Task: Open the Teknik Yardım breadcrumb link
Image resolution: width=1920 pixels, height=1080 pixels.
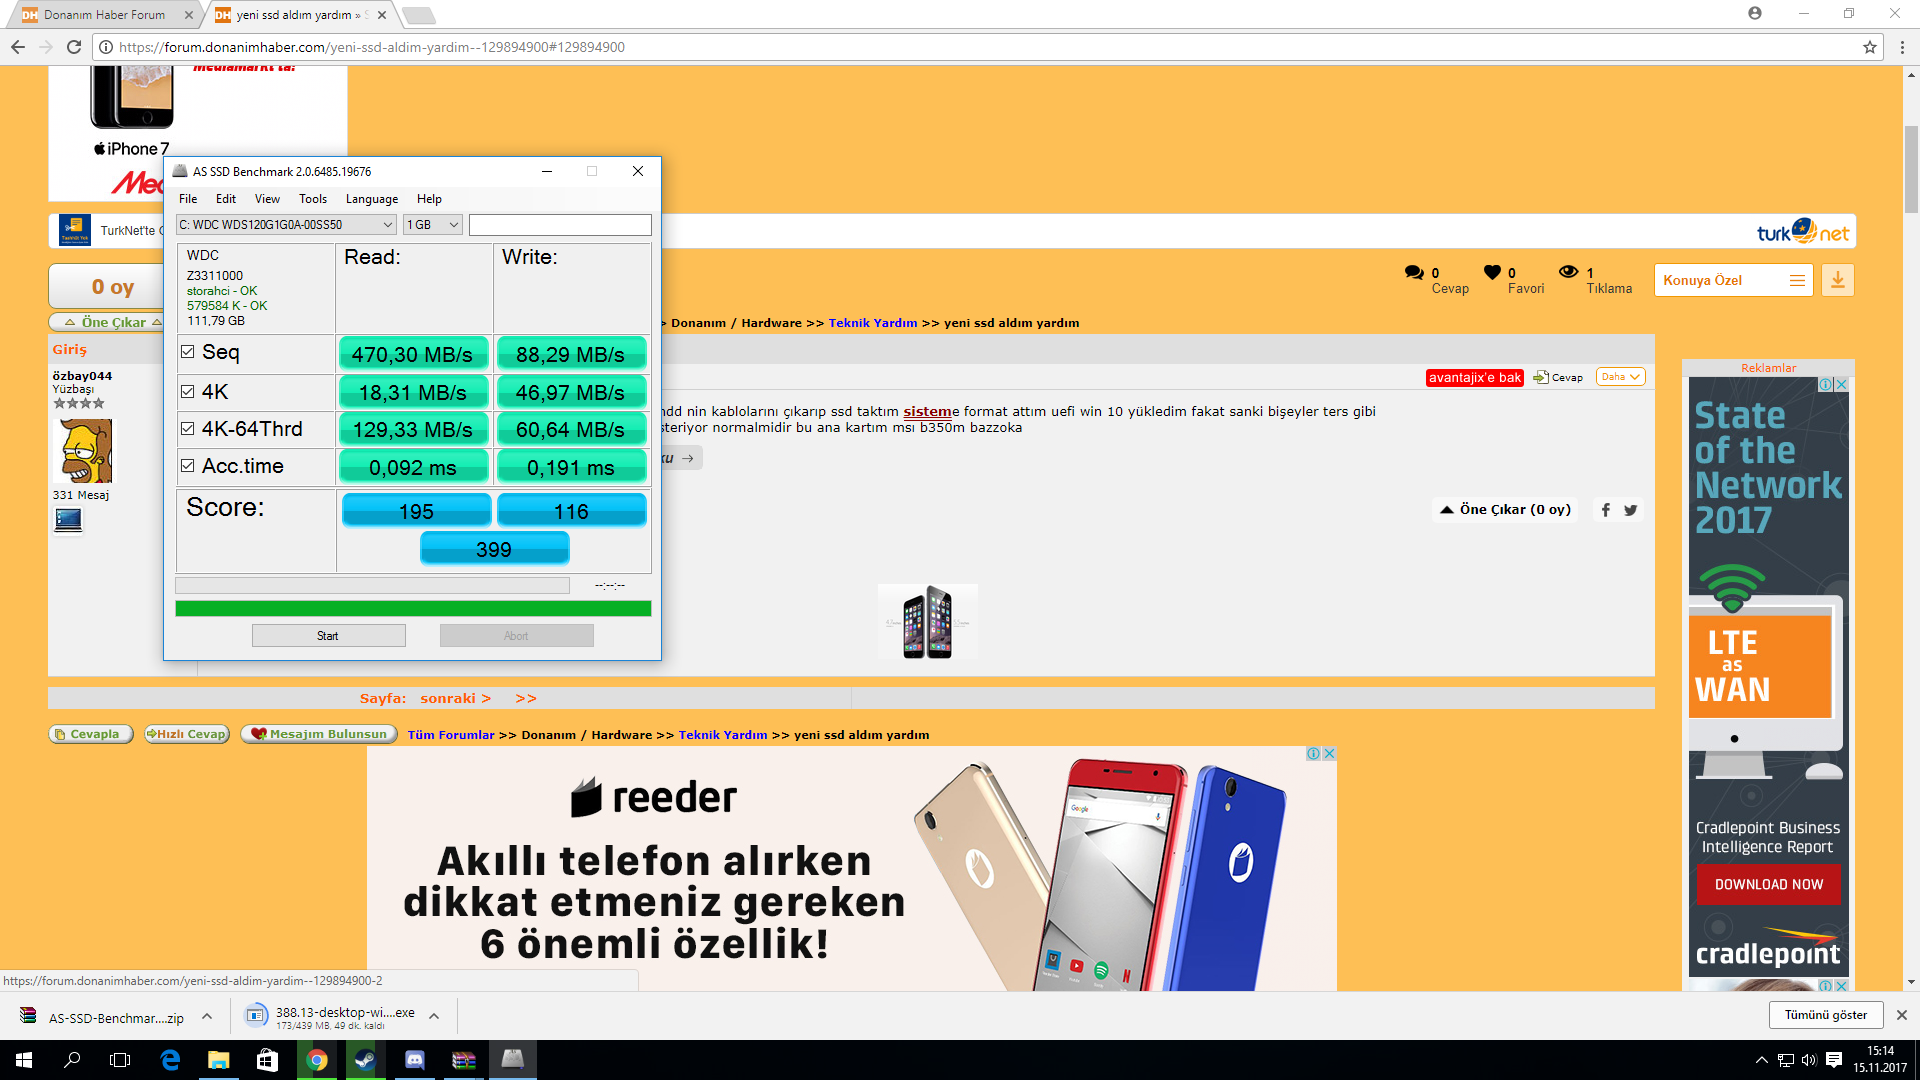Action: (872, 323)
